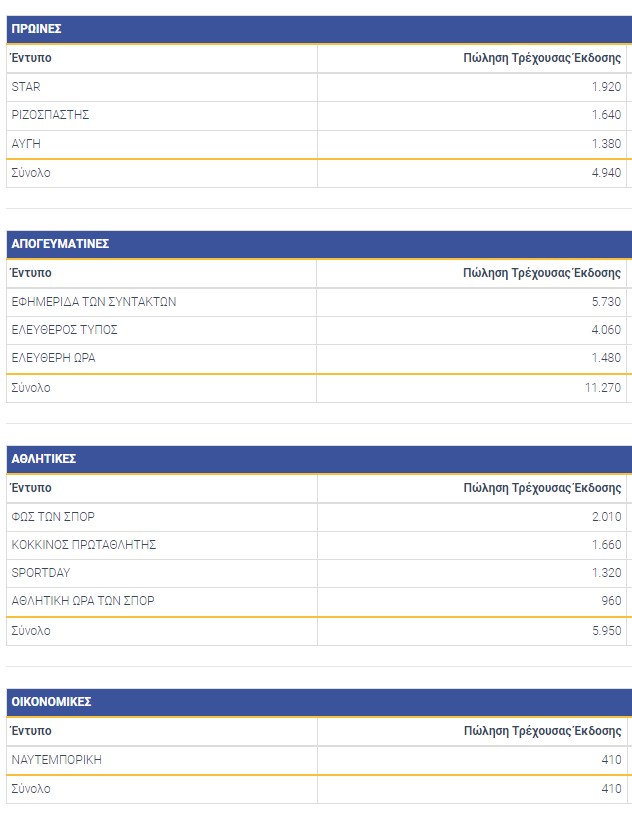632x831 pixels.
Task: Select ΕΦΗΜΕΡΙΔΑ ΤΩΝ ΣΥΝΤΑΚΤΩΝ entry
Action: 94,302
